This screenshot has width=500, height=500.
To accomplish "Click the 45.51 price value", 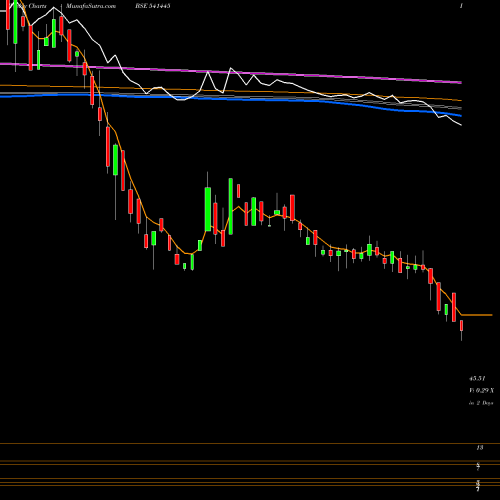I will 477,378.
